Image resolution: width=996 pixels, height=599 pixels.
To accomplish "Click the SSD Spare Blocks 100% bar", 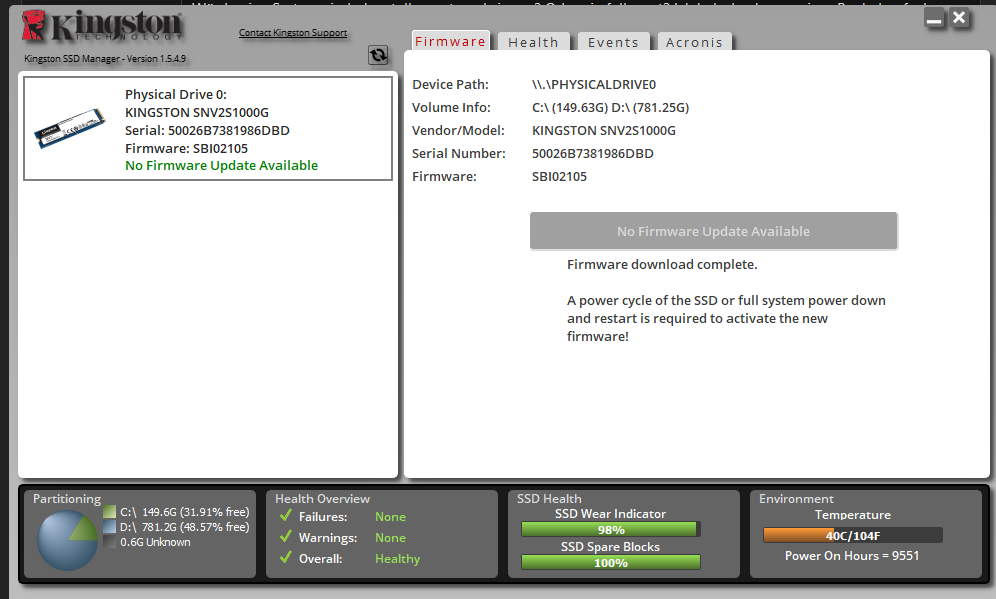I will [610, 562].
